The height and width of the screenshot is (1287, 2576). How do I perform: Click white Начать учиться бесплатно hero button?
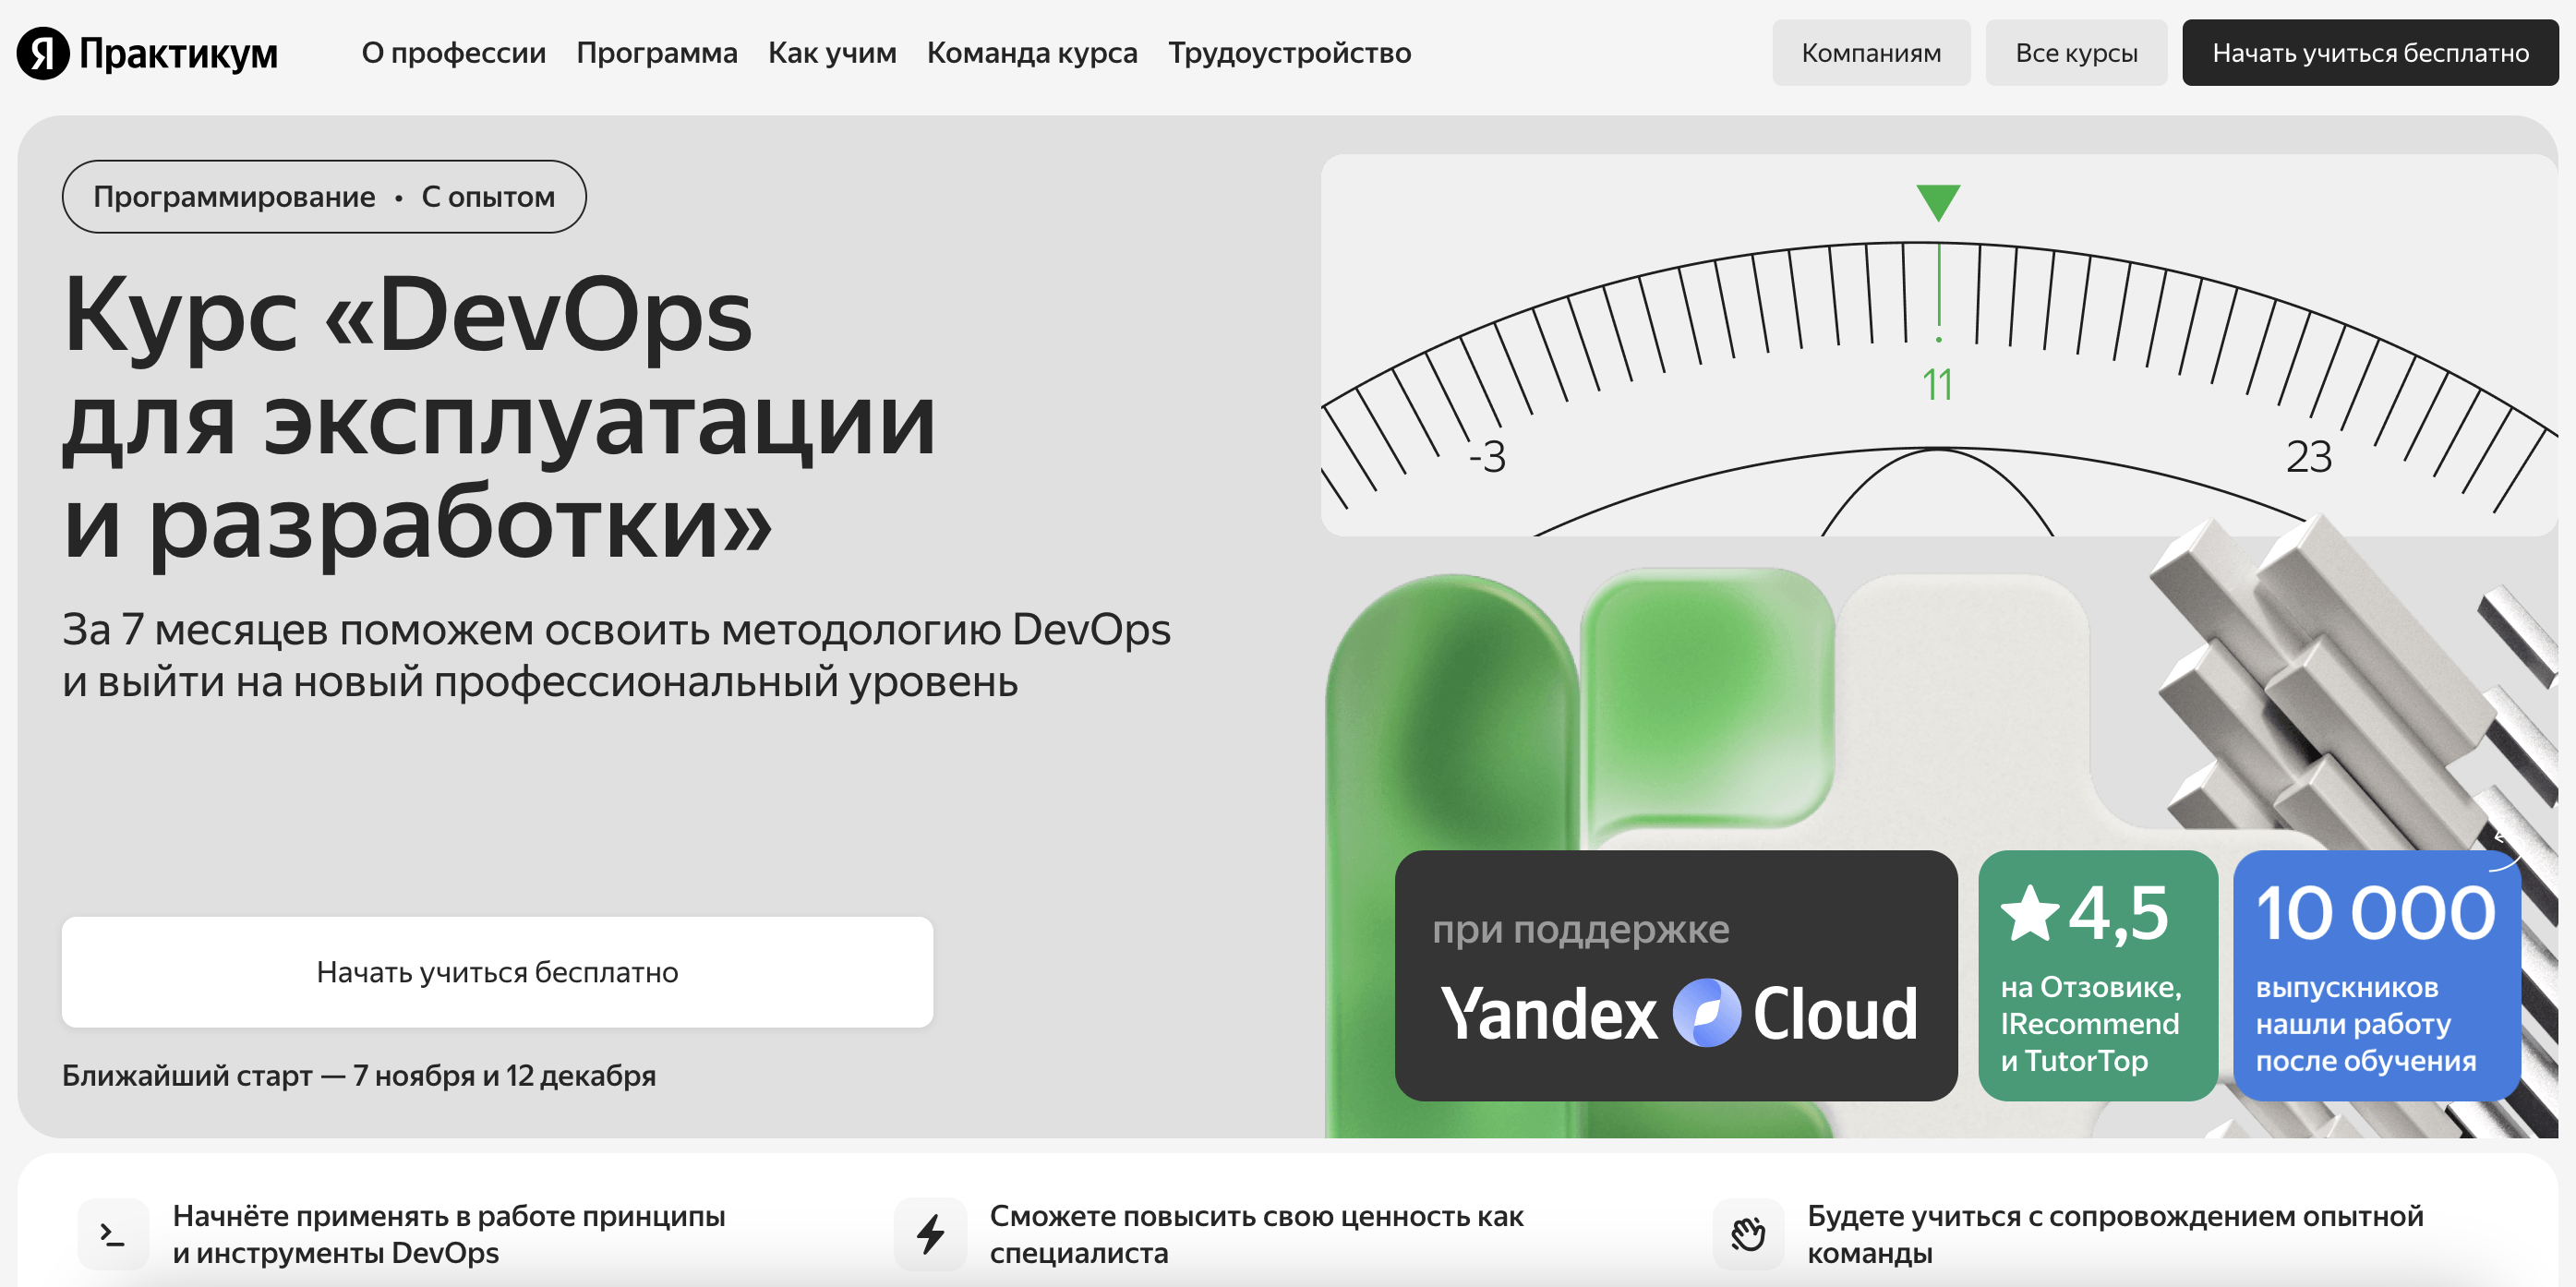(497, 972)
